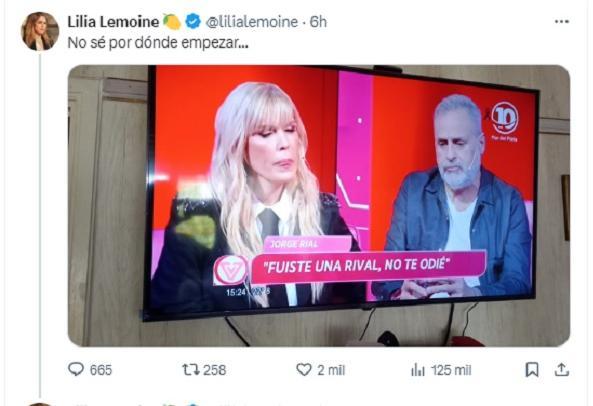Open Lilia Lemoine's profile avatar
The image size is (593, 406).
40,31
